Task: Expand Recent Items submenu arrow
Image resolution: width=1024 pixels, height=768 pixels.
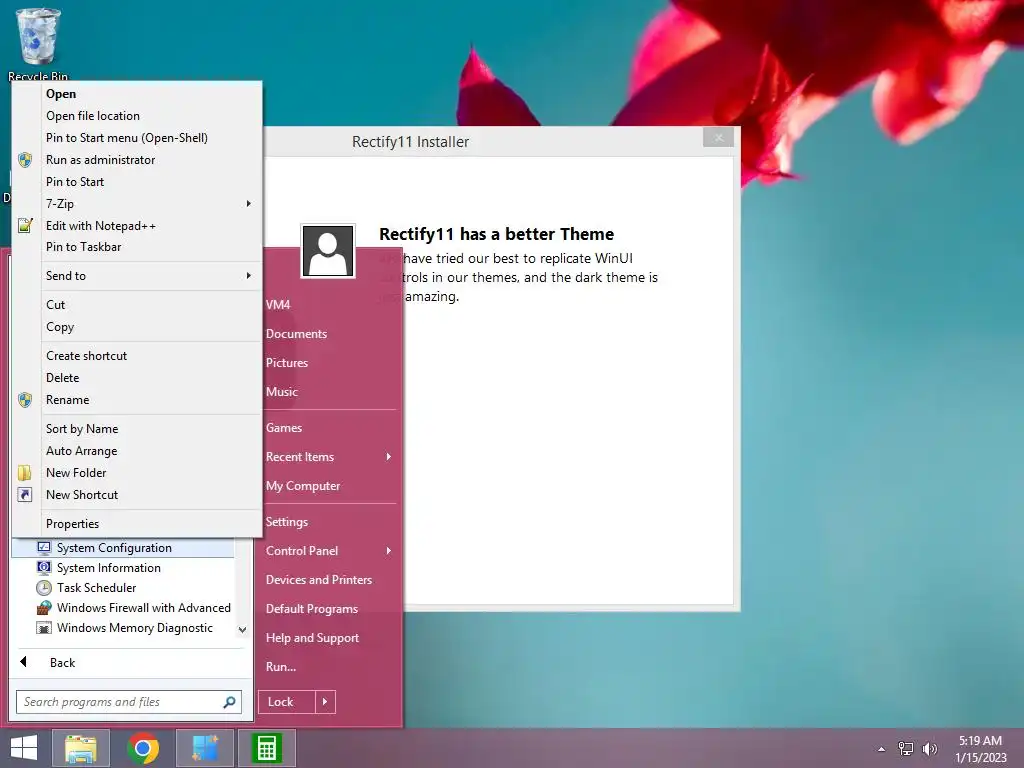Action: pos(389,456)
